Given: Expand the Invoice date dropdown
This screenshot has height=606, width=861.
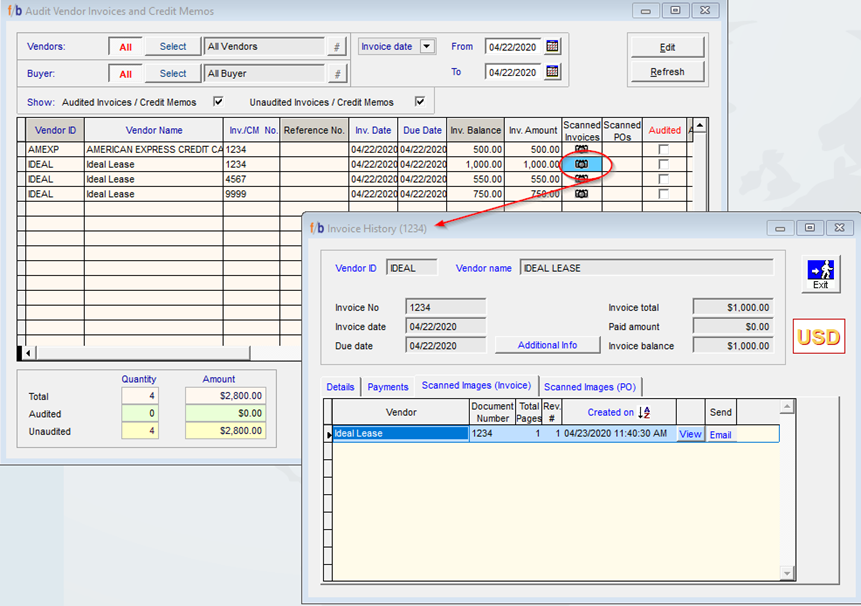Looking at the screenshot, I should (x=427, y=46).
